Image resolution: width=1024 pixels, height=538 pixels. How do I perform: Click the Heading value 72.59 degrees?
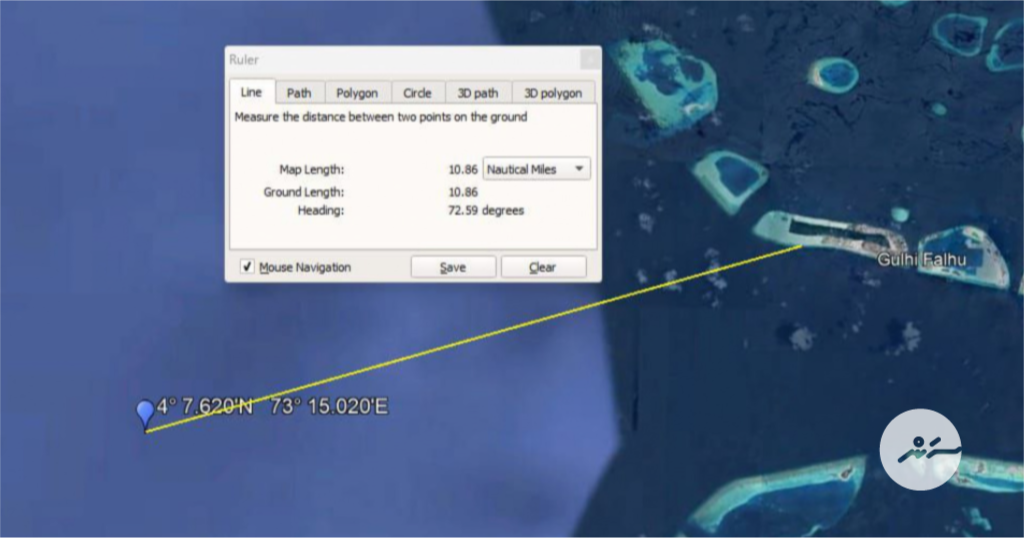pos(485,210)
